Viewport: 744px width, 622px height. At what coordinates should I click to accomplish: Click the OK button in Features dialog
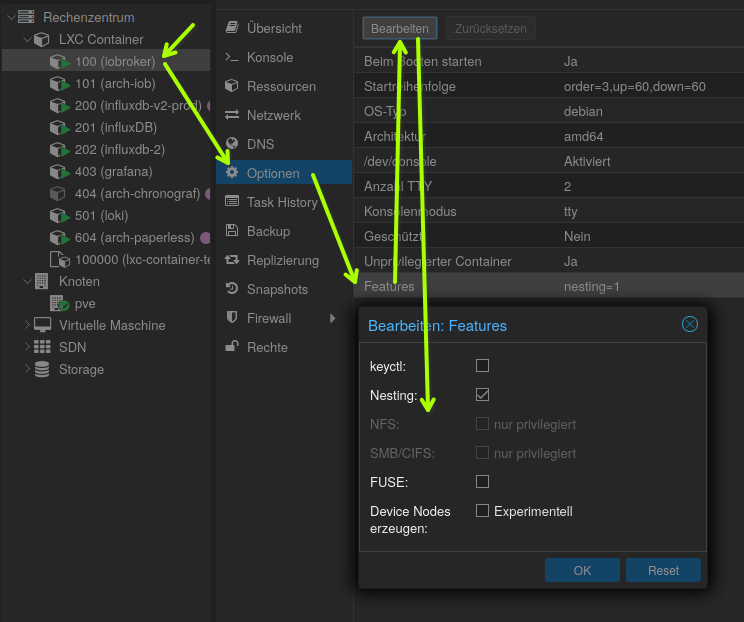tap(582, 570)
